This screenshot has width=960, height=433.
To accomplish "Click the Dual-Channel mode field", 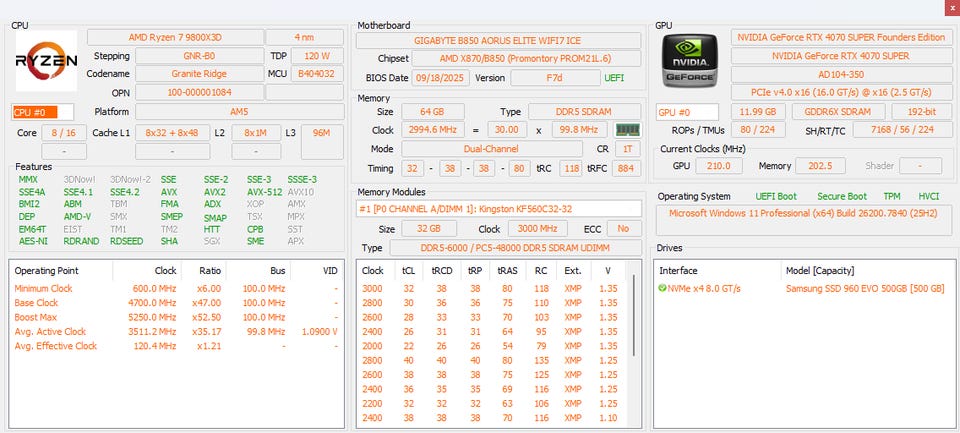I will tap(492, 149).
